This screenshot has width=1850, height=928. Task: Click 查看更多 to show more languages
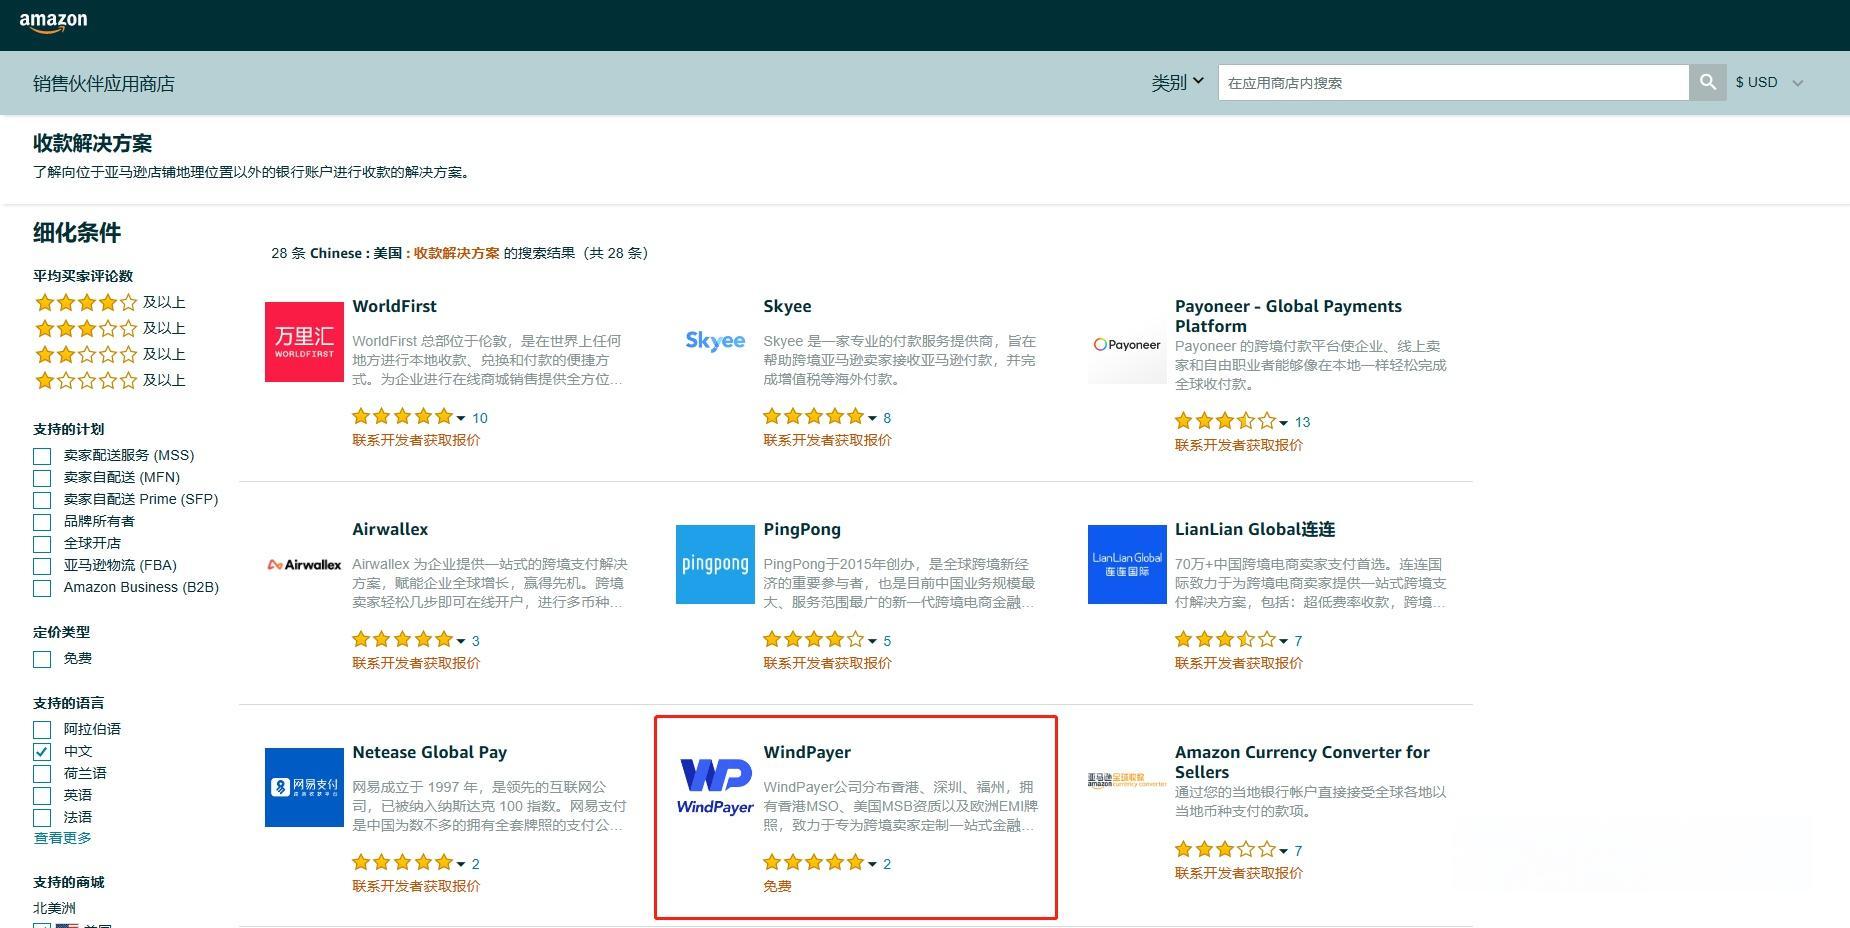[x=62, y=838]
